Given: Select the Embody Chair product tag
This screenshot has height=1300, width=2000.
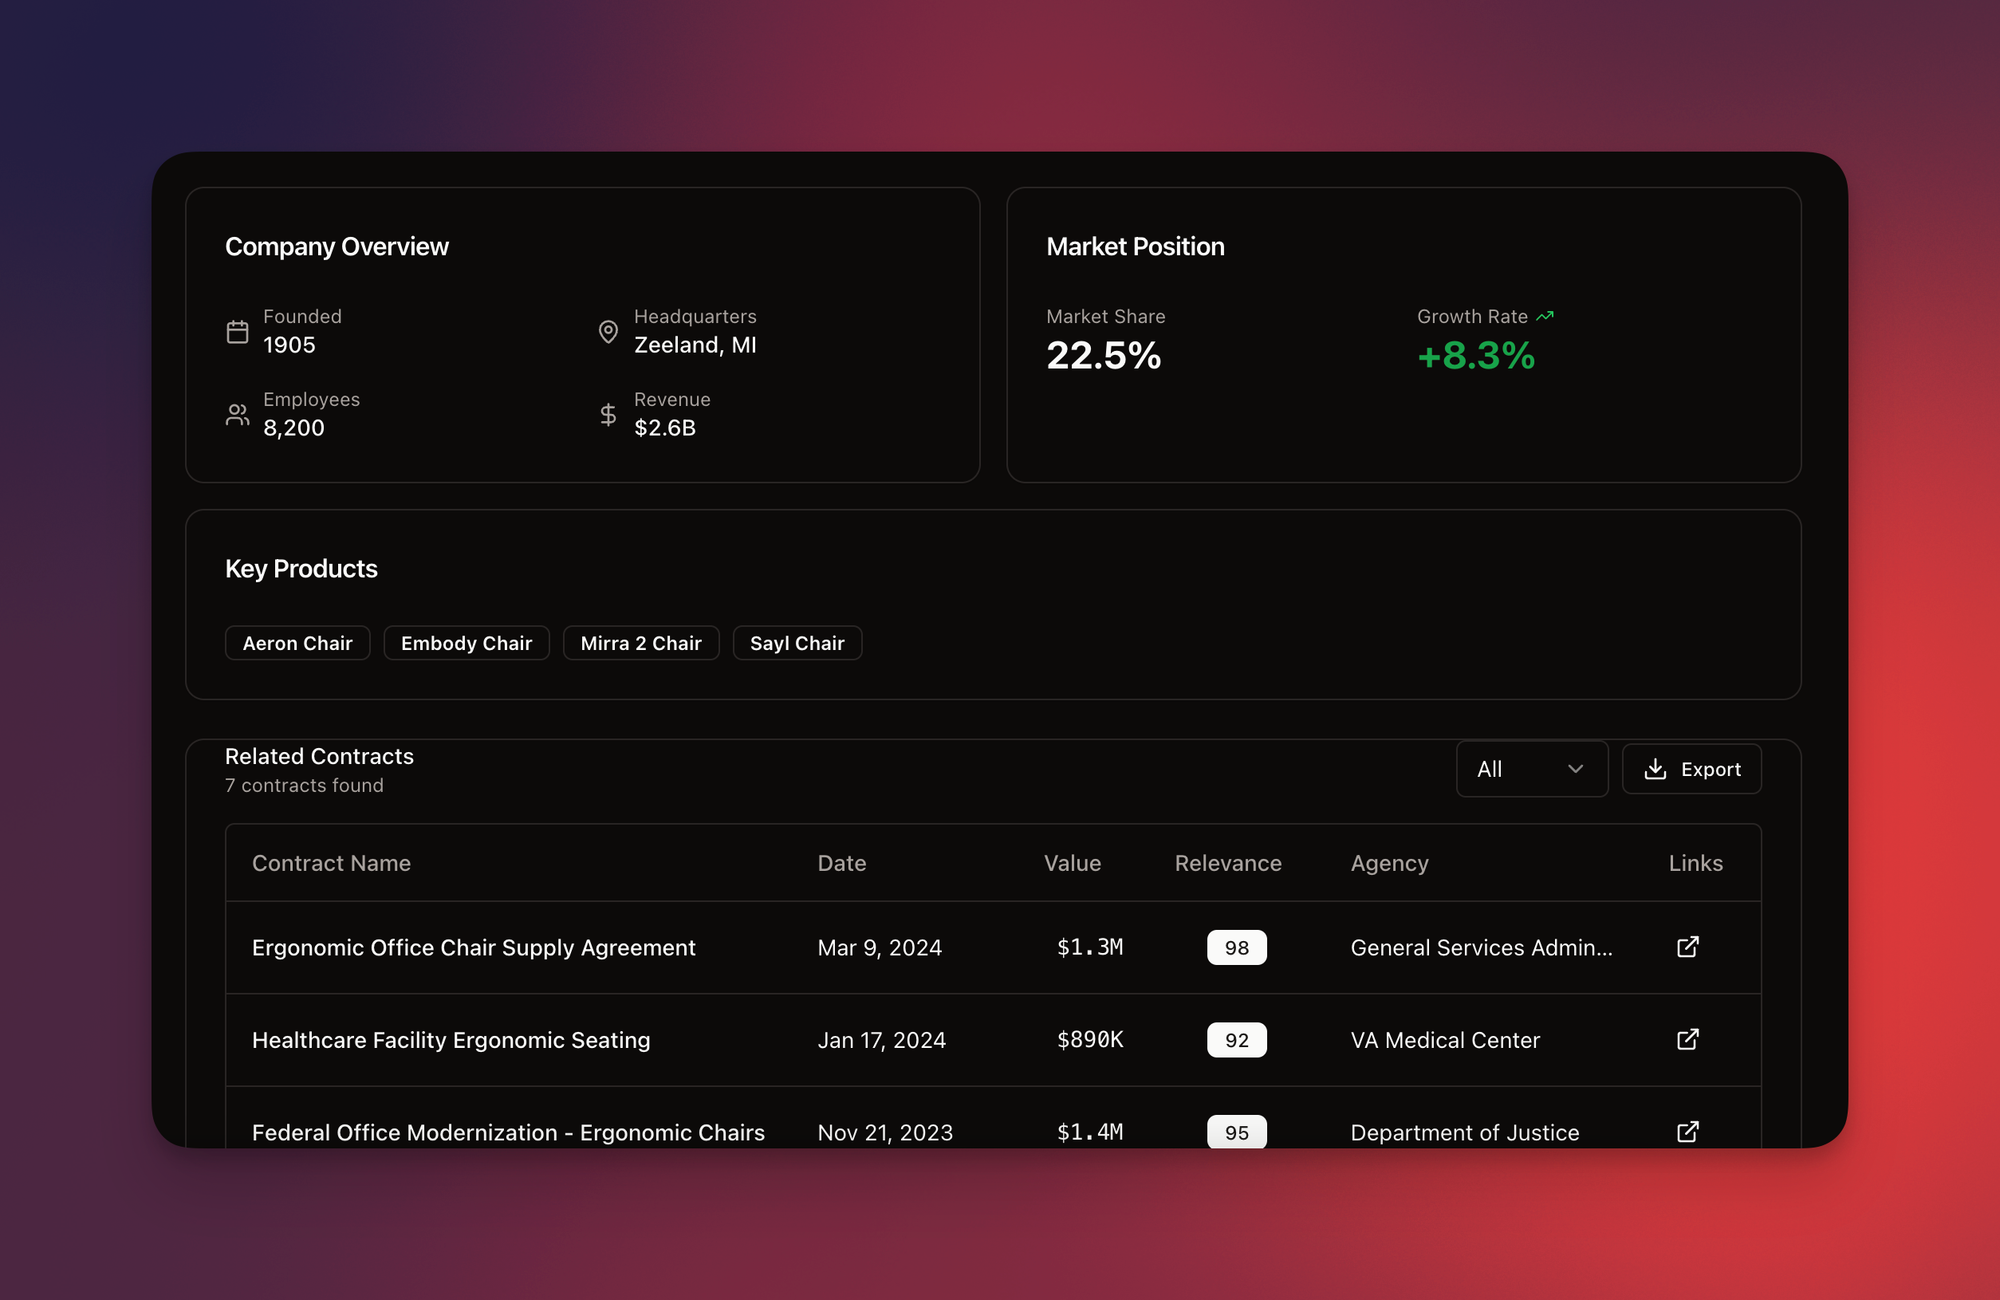Looking at the screenshot, I should point(466,643).
